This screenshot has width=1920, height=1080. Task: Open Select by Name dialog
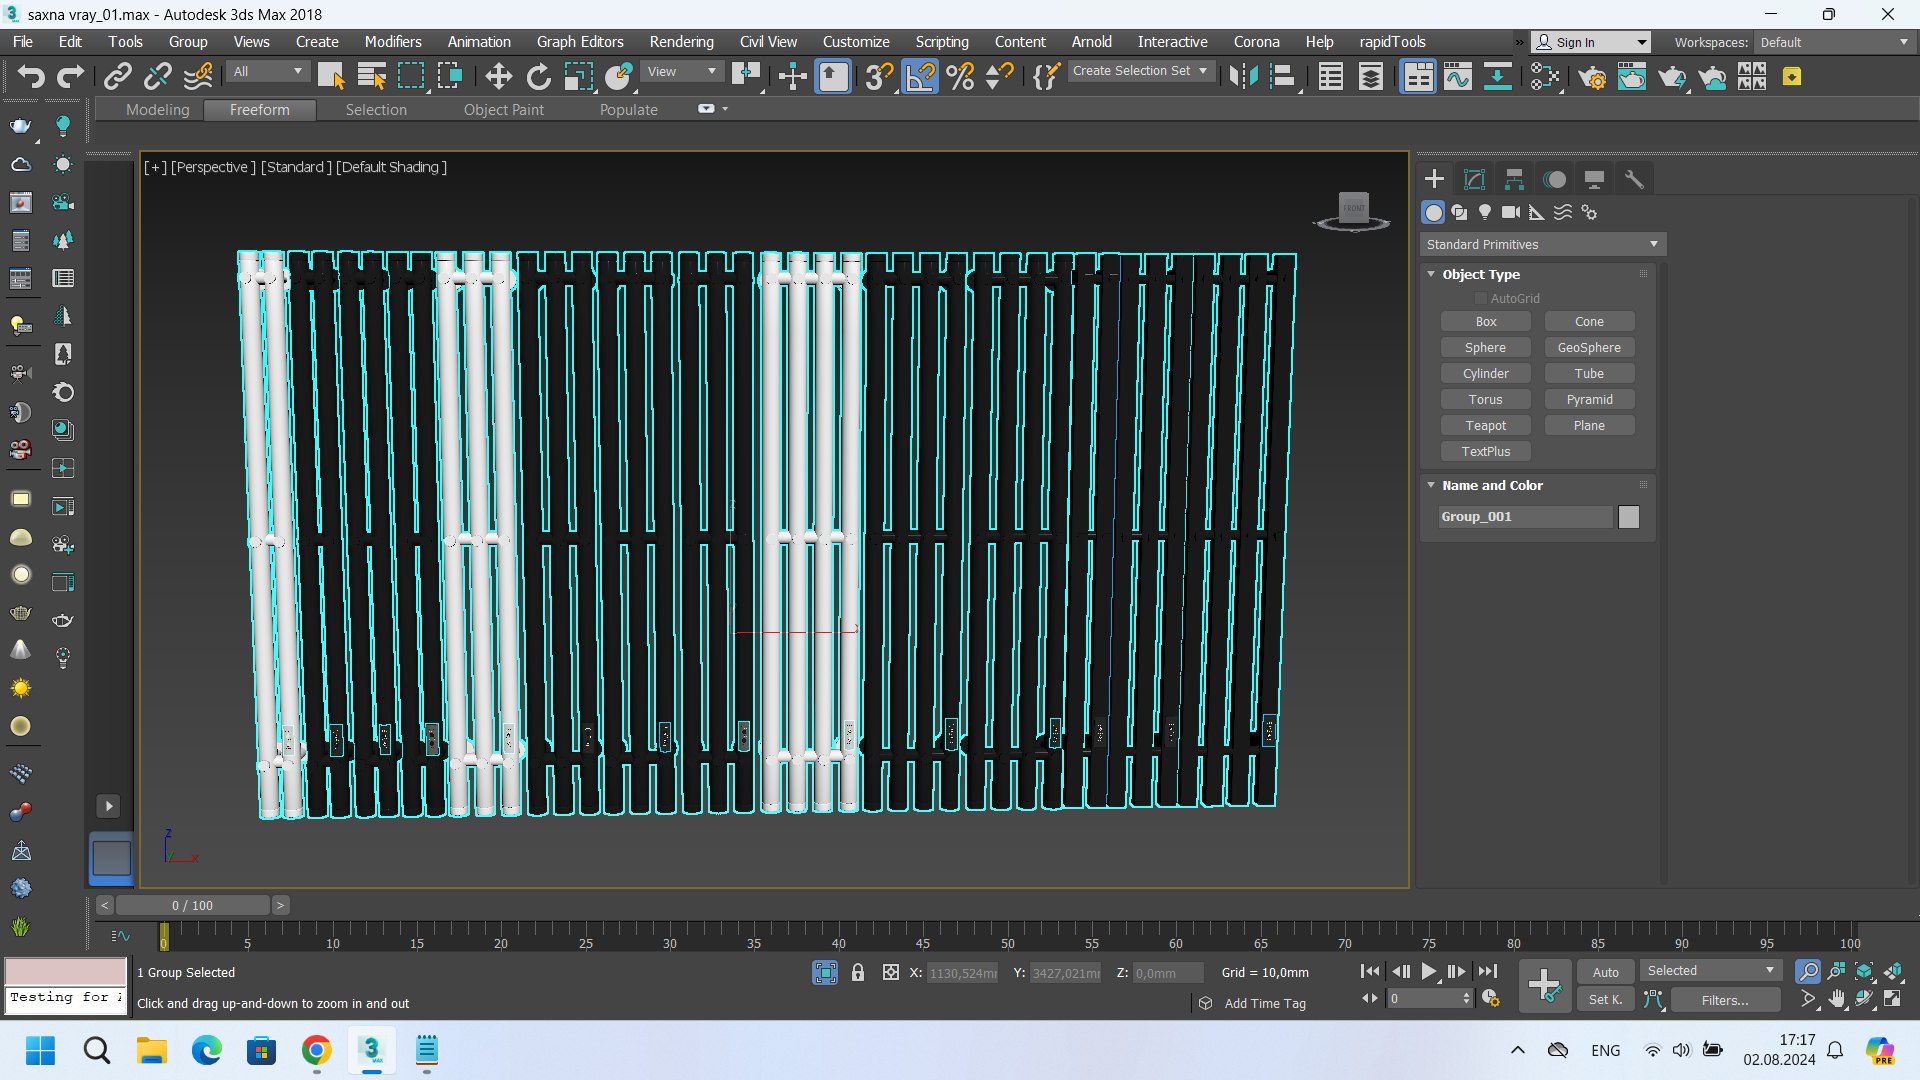tap(372, 77)
